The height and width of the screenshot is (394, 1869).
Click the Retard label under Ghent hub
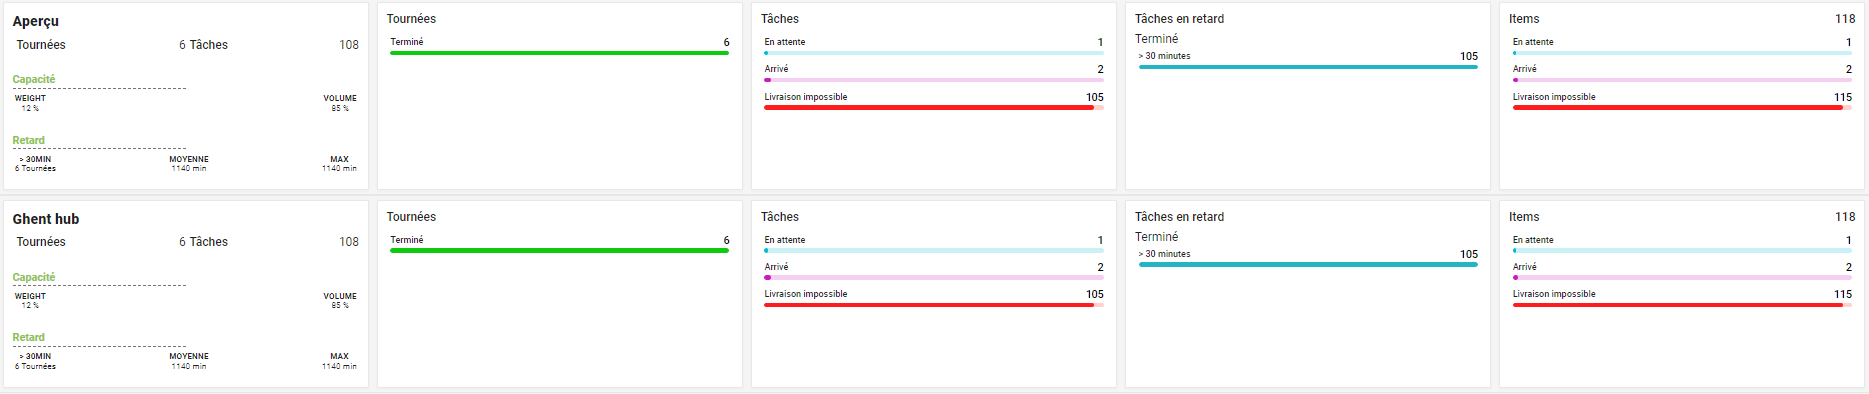28,338
